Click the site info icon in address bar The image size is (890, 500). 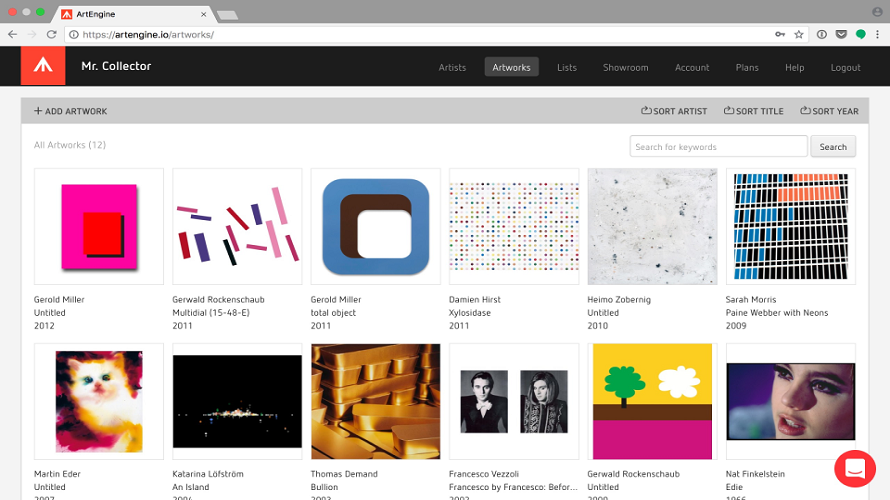(74, 35)
